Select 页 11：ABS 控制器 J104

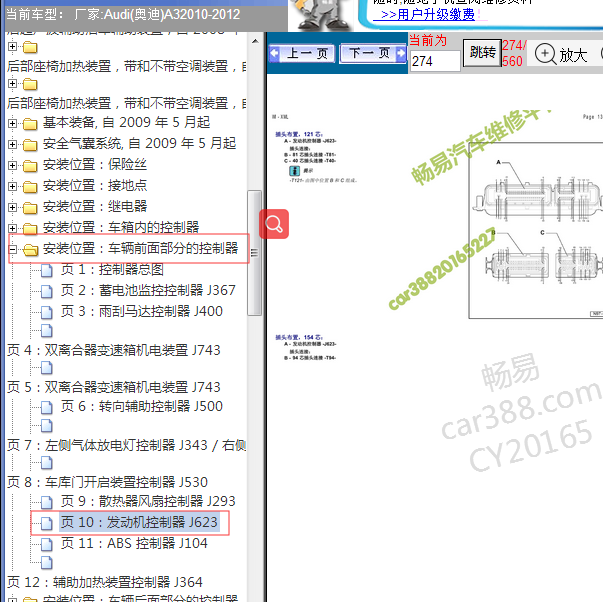(134, 544)
